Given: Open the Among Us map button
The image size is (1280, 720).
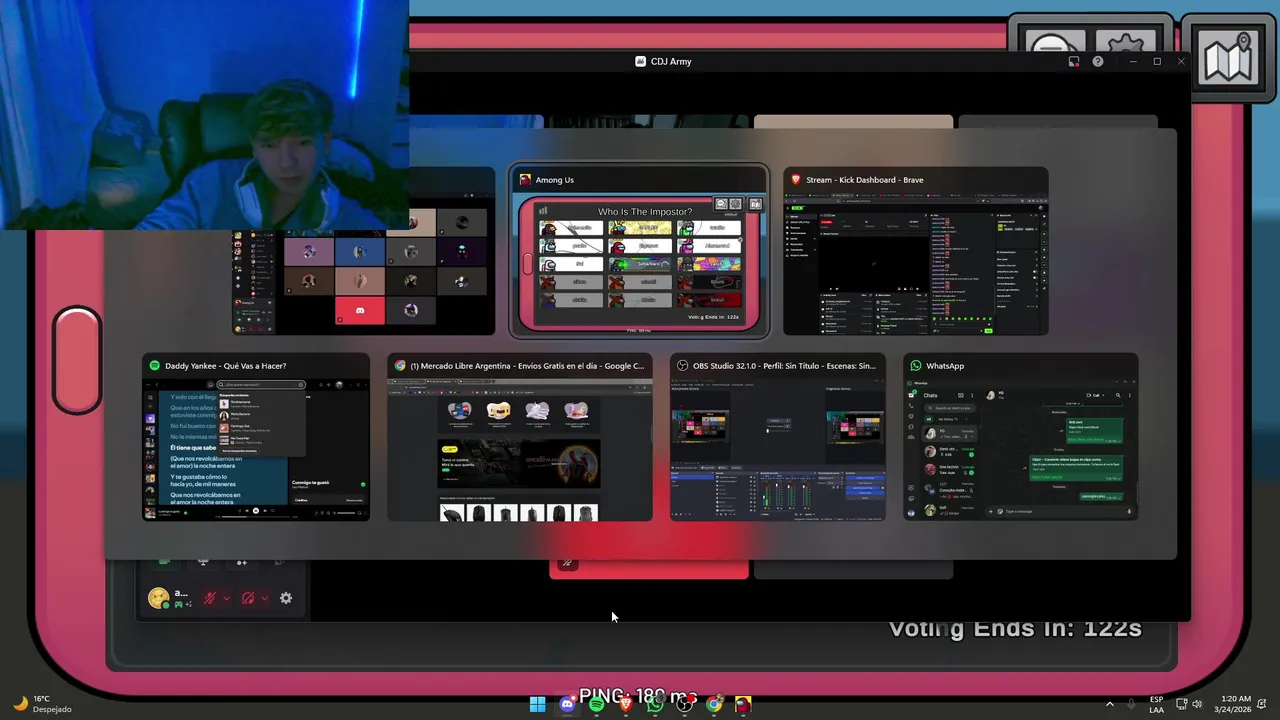Looking at the screenshot, I should tap(1229, 58).
